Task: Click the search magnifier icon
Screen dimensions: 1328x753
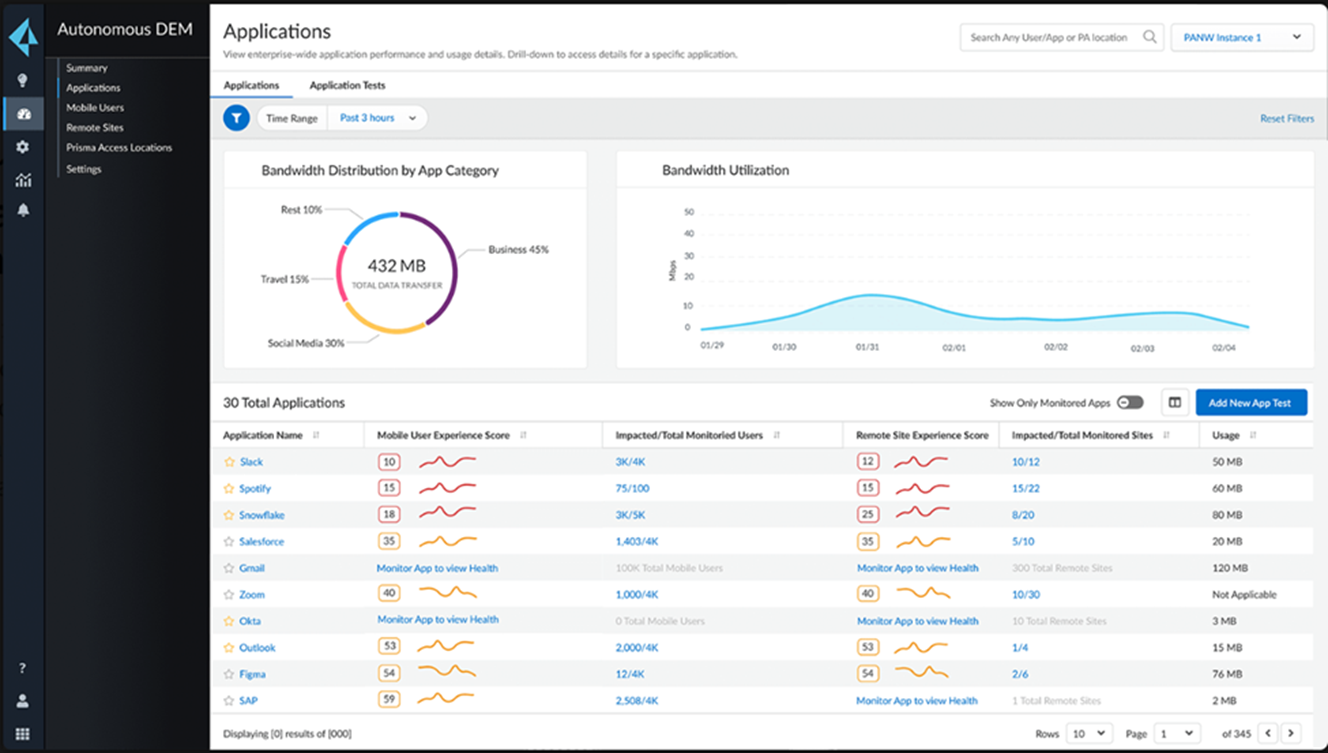Action: (x=1150, y=37)
